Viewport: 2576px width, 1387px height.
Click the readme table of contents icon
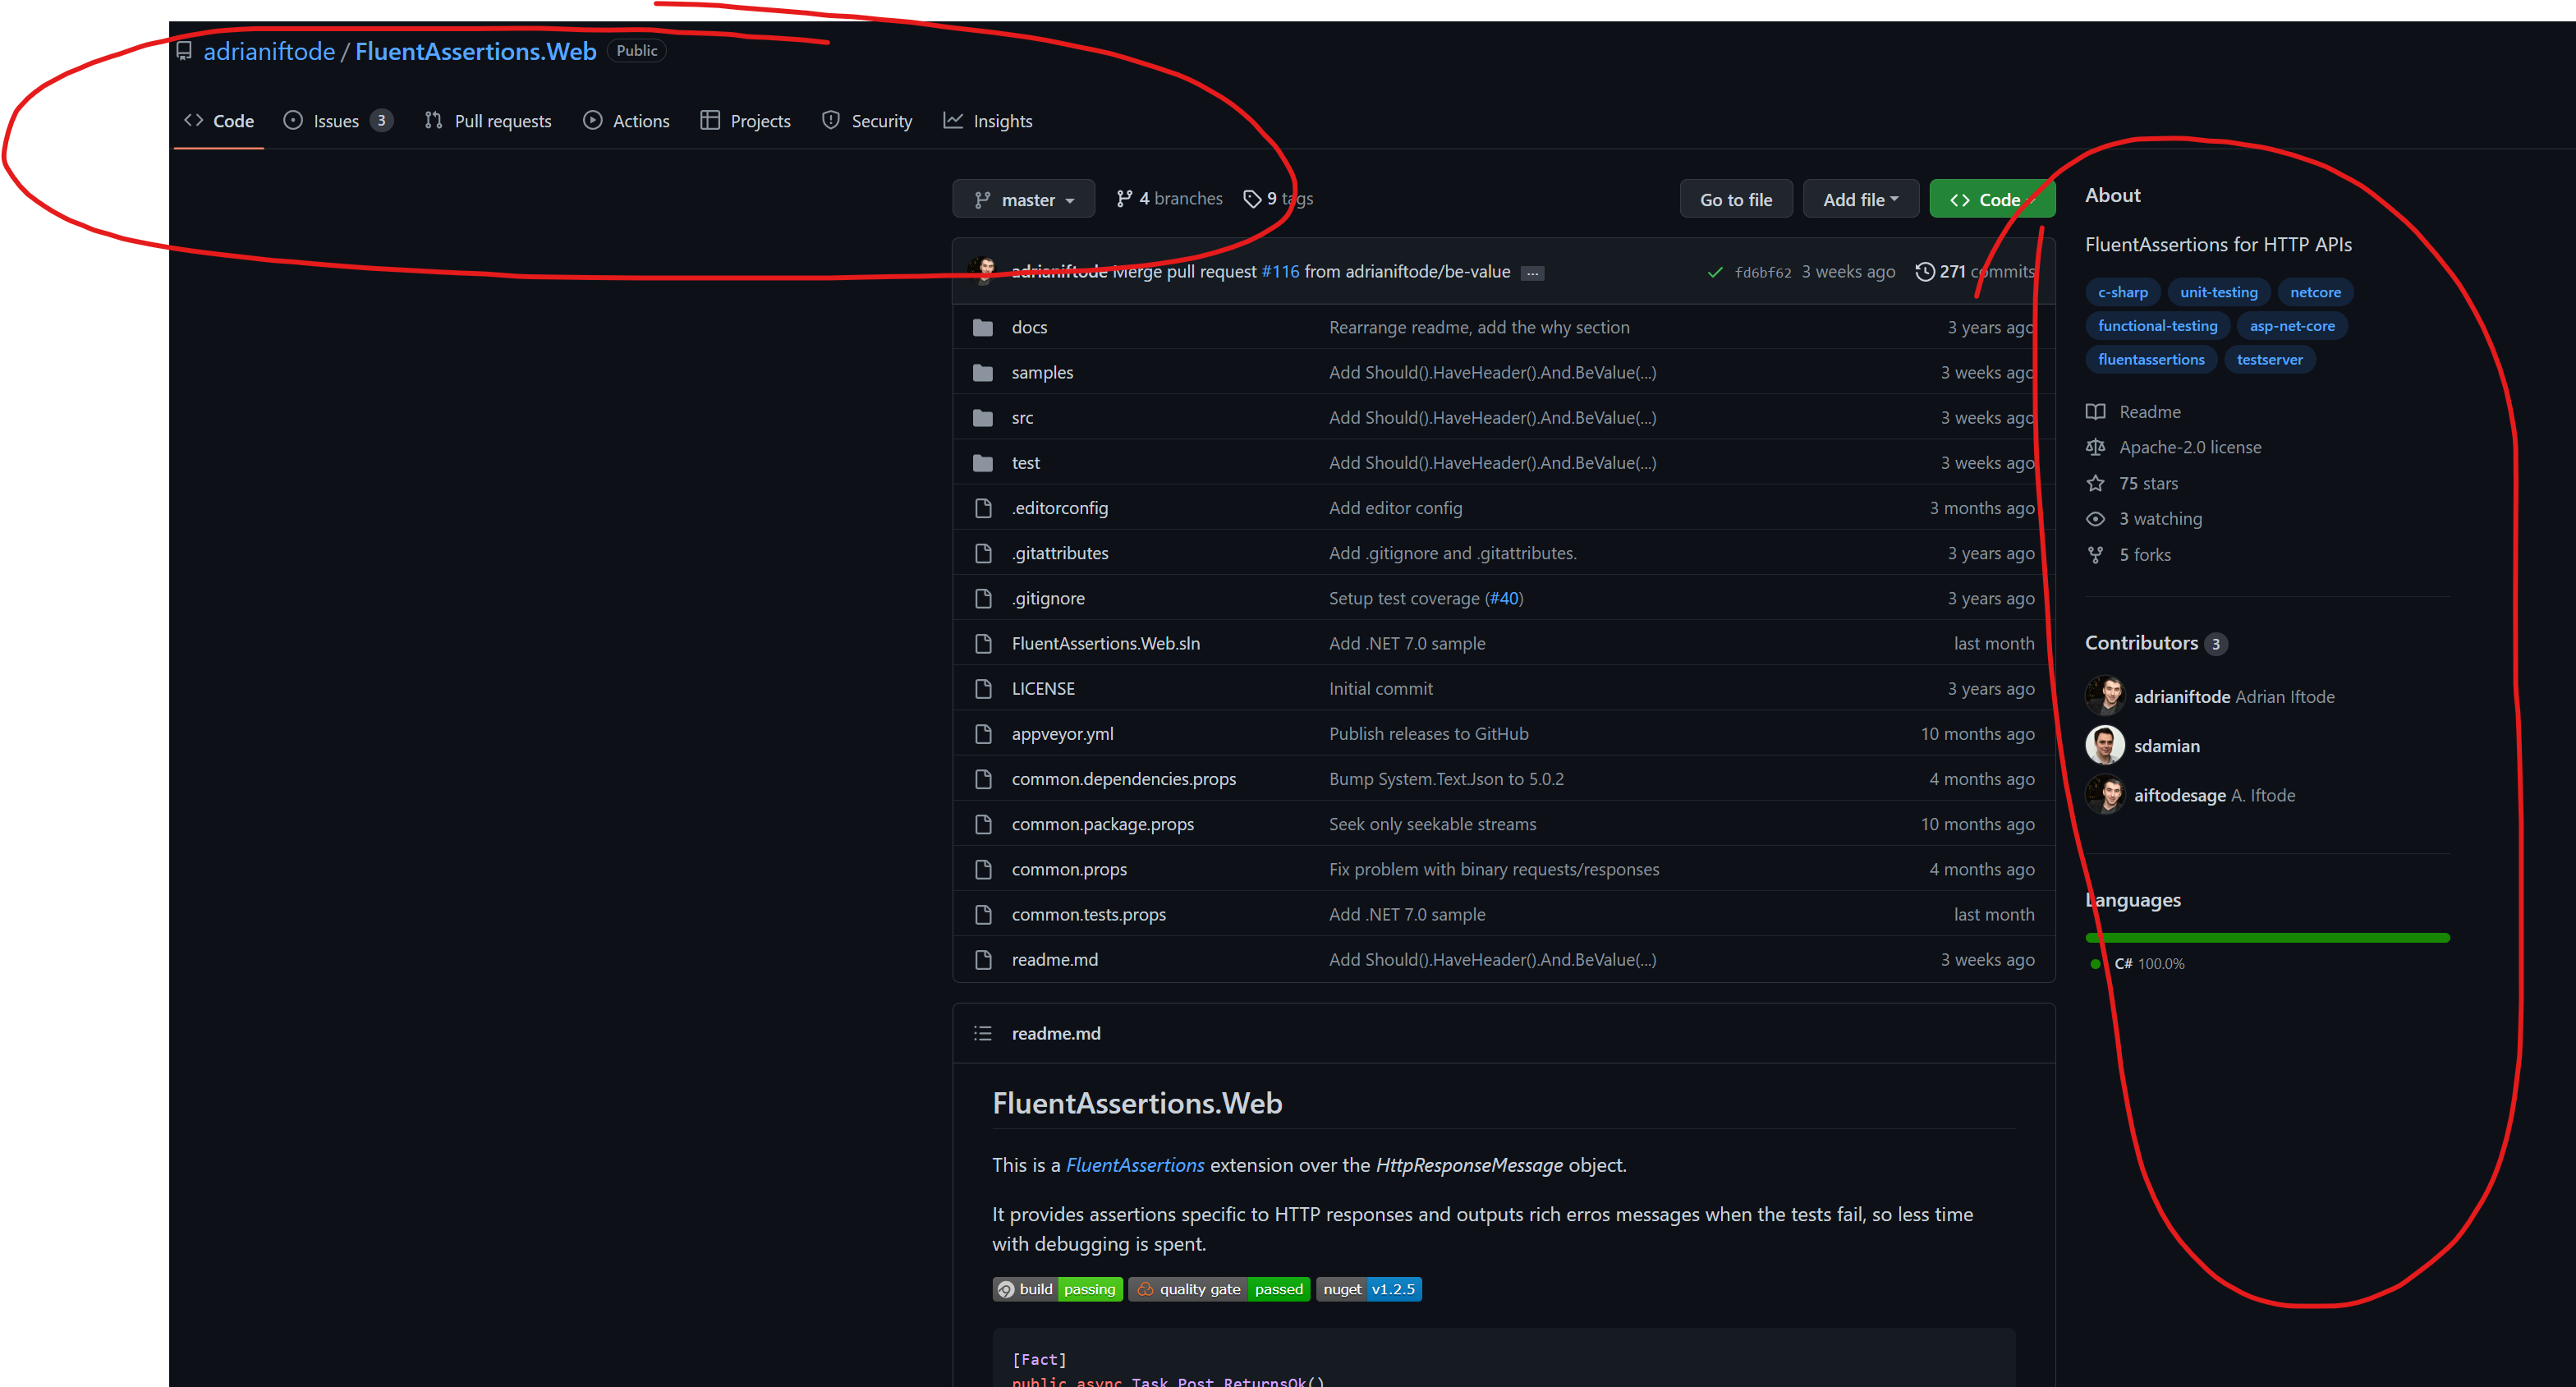click(982, 1033)
